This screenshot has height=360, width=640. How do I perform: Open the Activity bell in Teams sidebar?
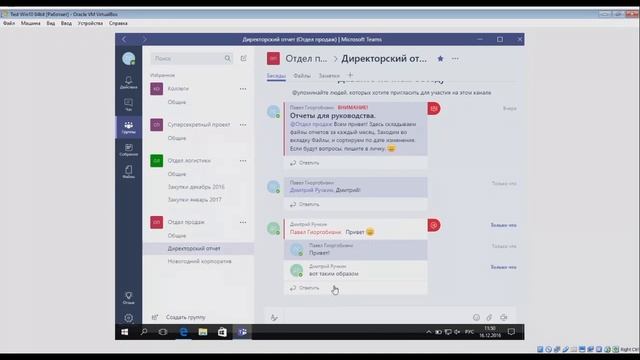point(129,82)
